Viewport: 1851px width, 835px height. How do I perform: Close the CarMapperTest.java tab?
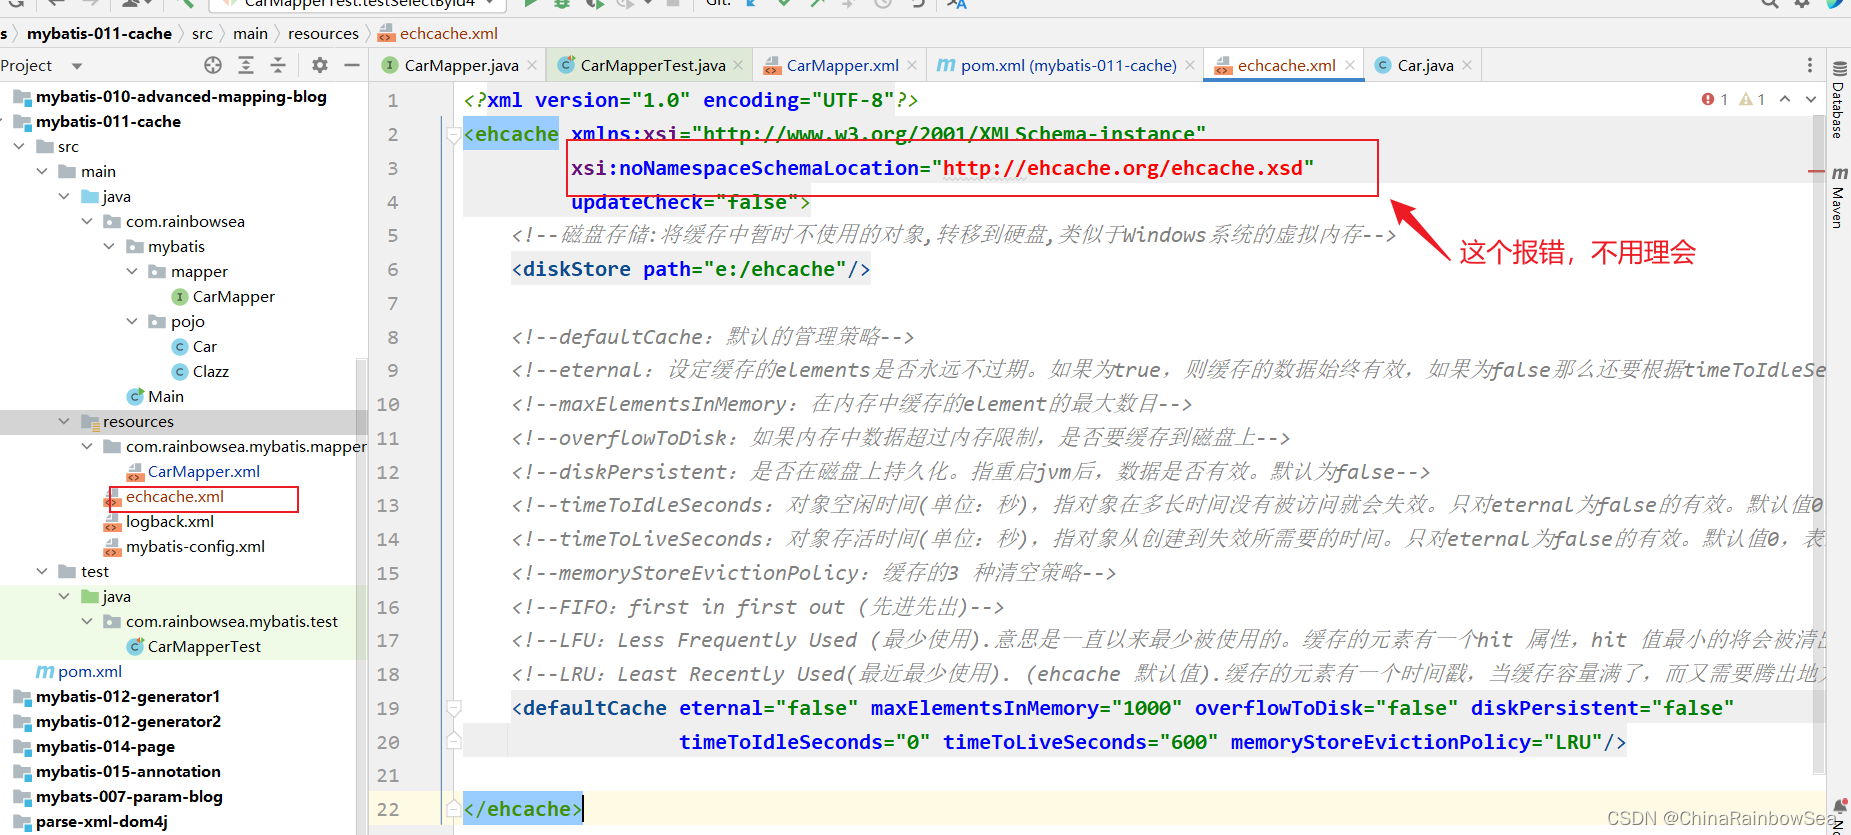click(738, 65)
